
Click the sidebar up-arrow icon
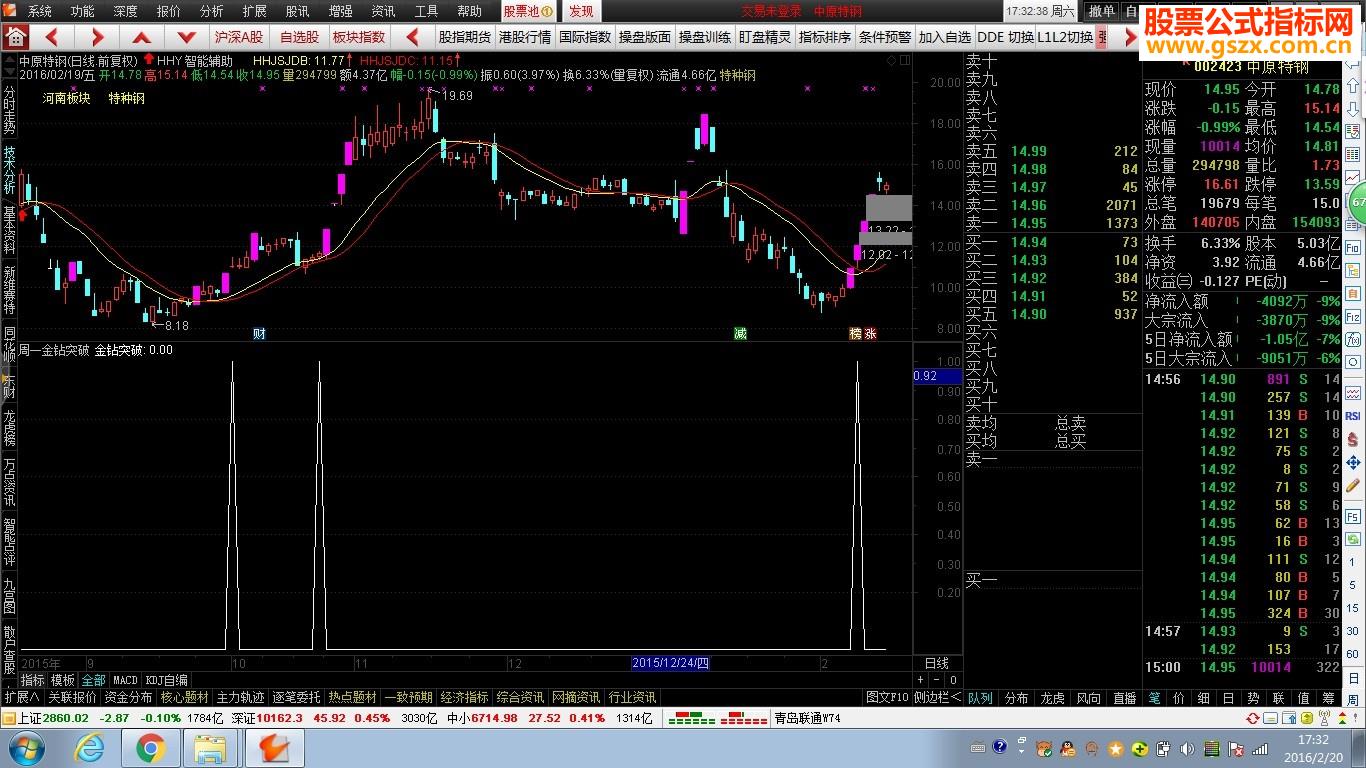(1353, 85)
